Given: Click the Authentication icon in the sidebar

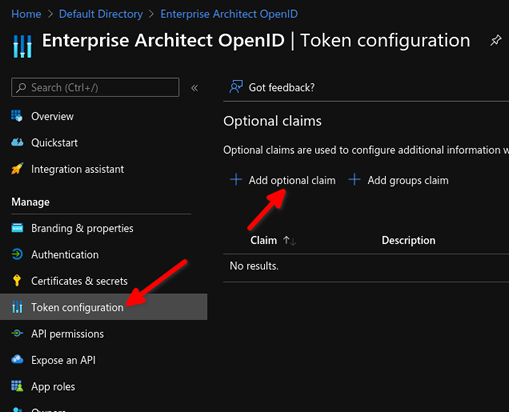Looking at the screenshot, I should pos(17,254).
